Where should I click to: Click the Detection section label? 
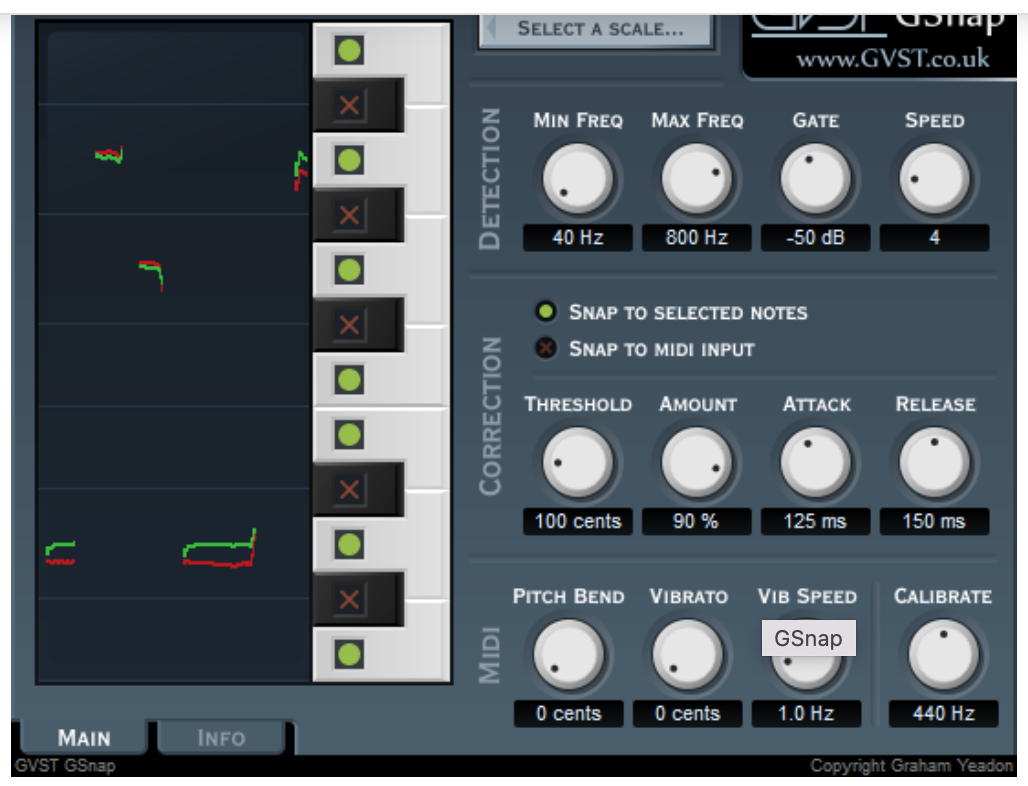[490, 178]
